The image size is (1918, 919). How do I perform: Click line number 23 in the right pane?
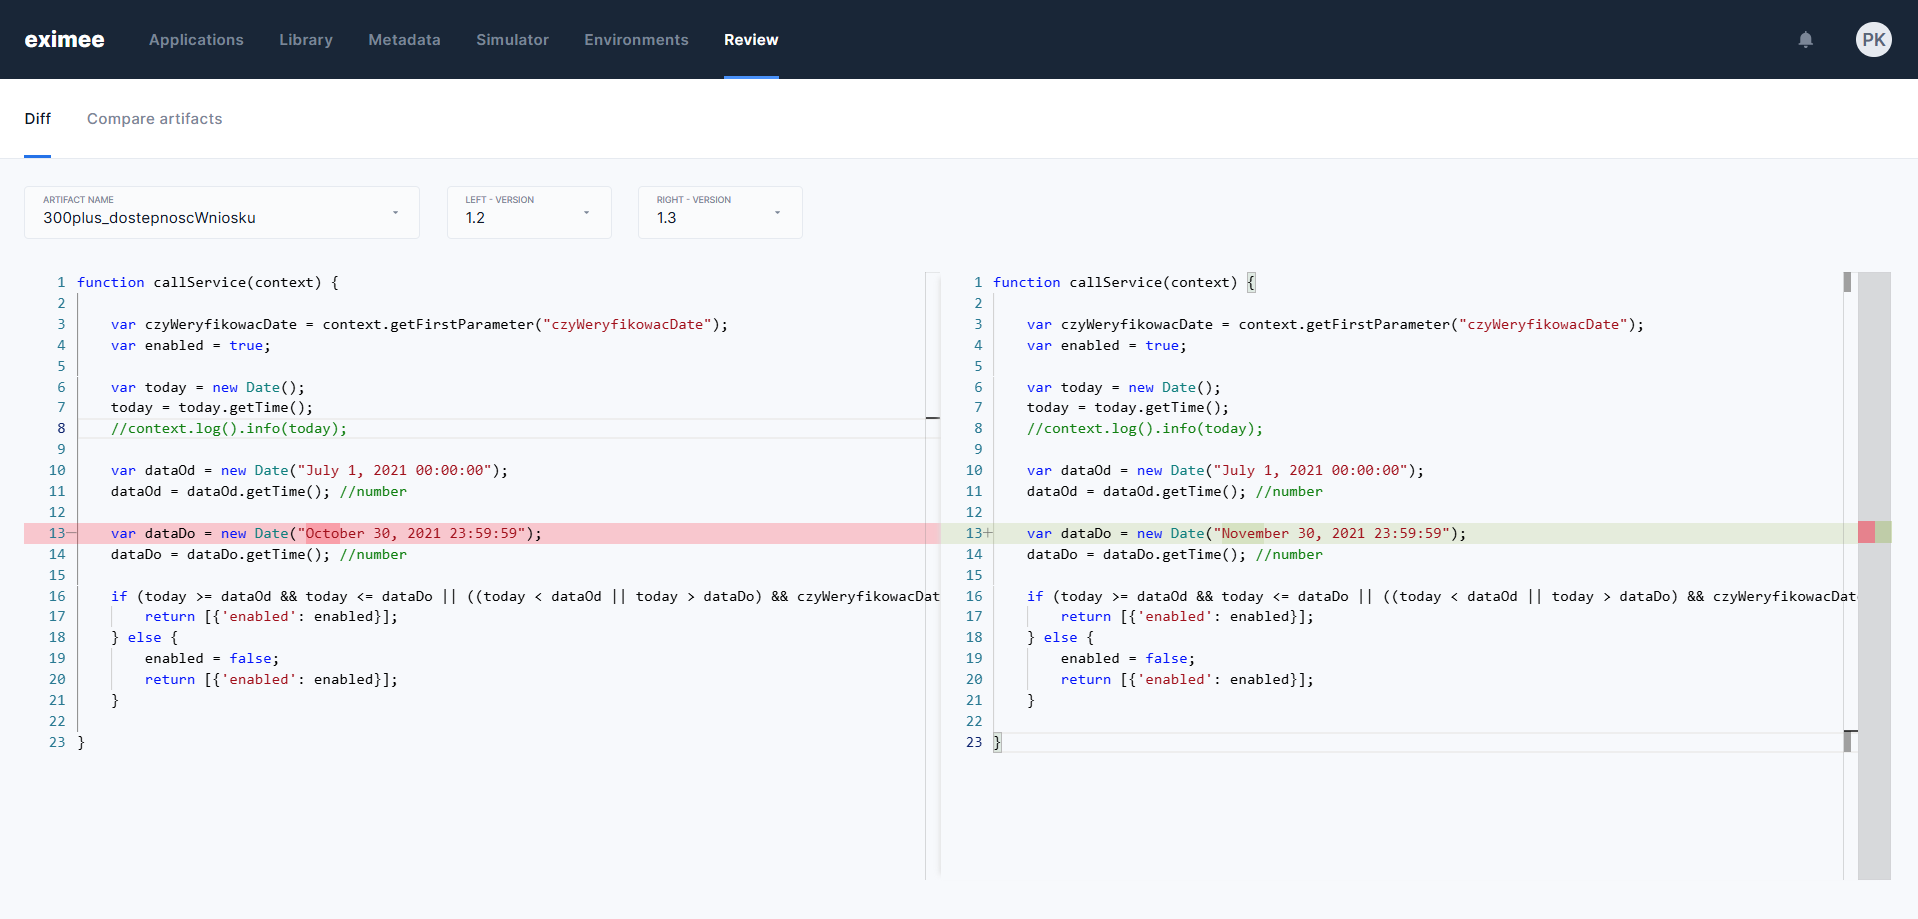[x=974, y=742]
